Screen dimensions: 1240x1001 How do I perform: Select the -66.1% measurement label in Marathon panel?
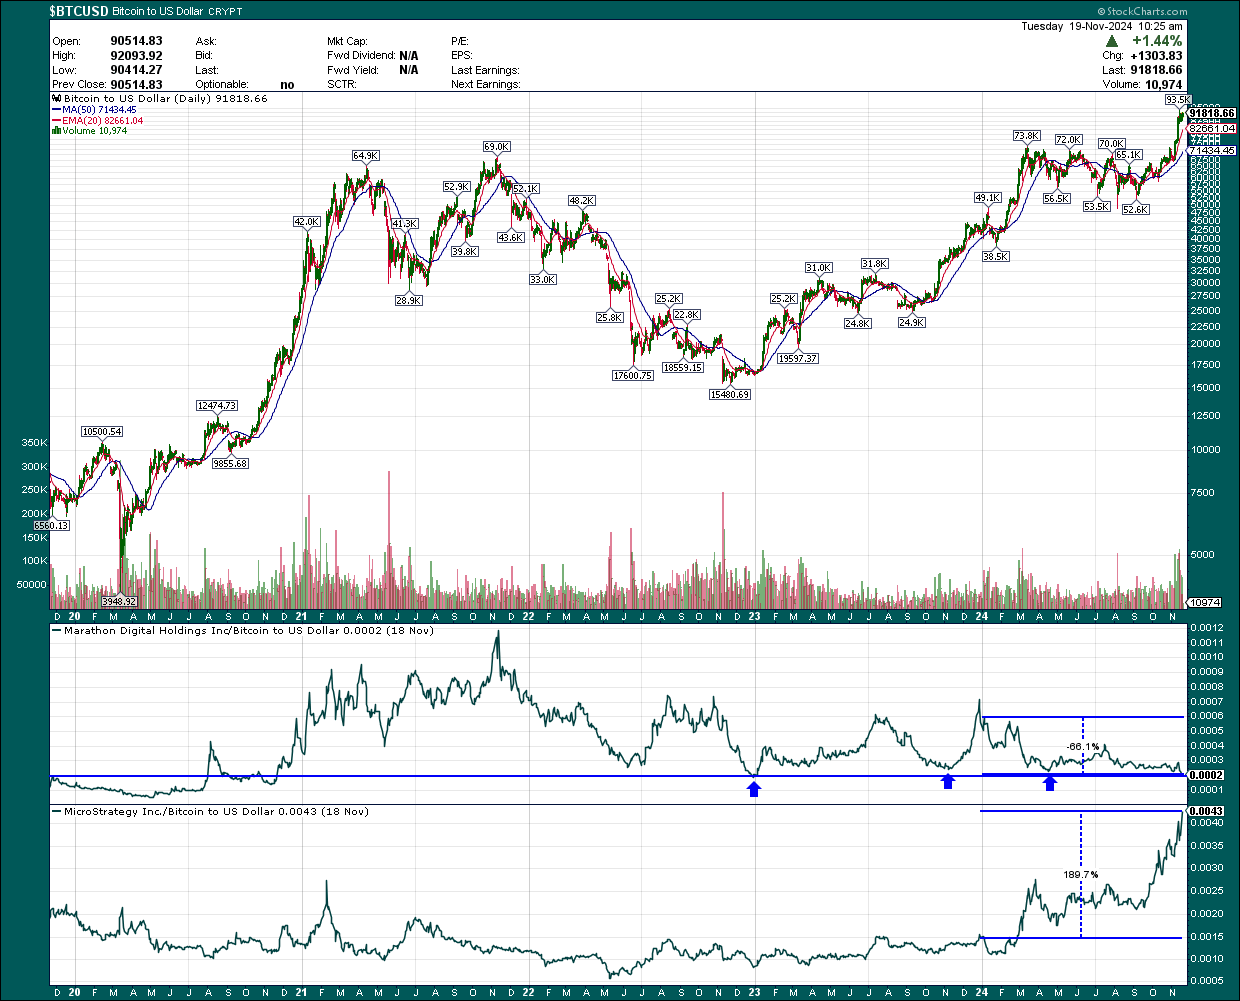click(x=1082, y=745)
